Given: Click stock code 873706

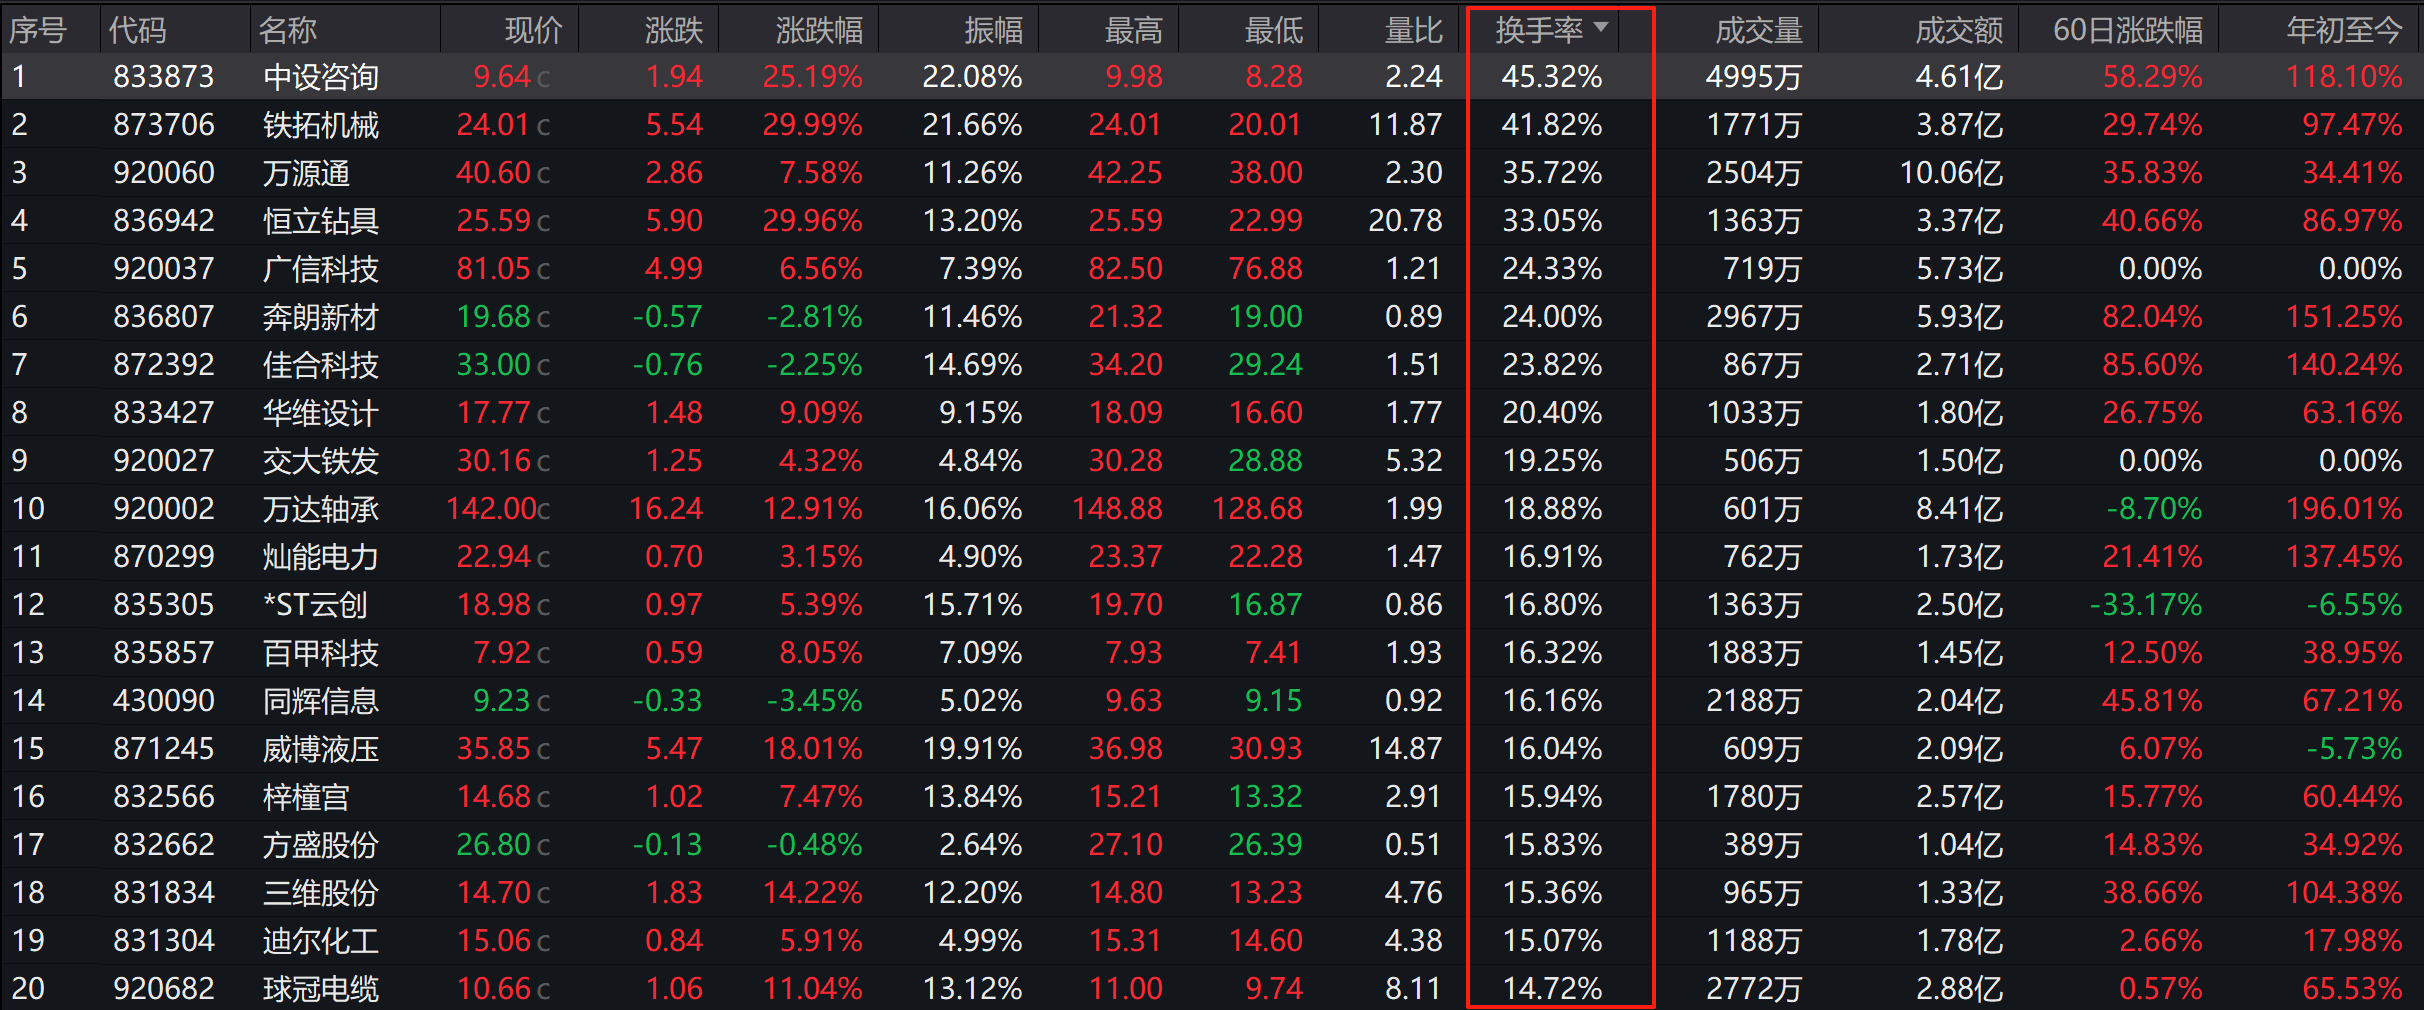Looking at the screenshot, I should click(x=164, y=125).
